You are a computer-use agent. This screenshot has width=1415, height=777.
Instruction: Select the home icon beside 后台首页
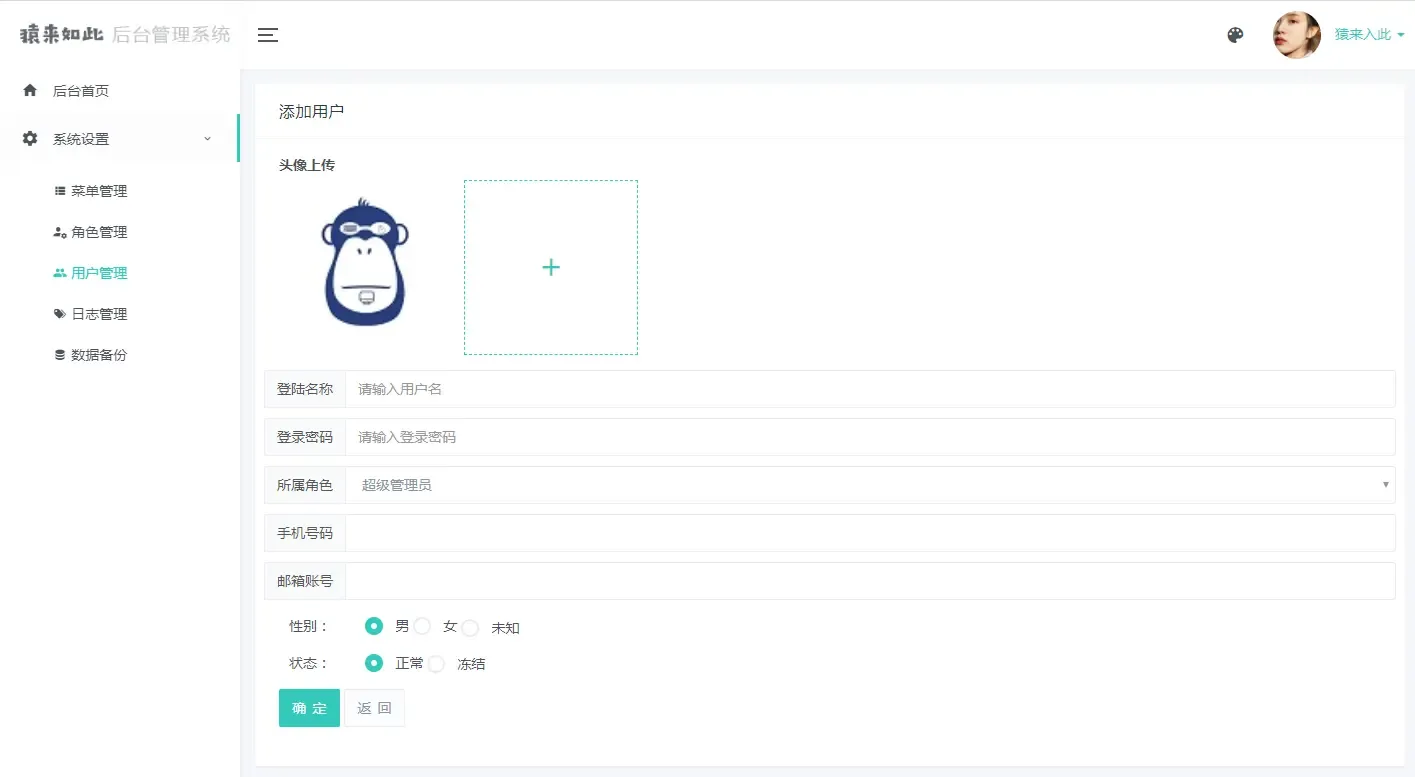31,90
